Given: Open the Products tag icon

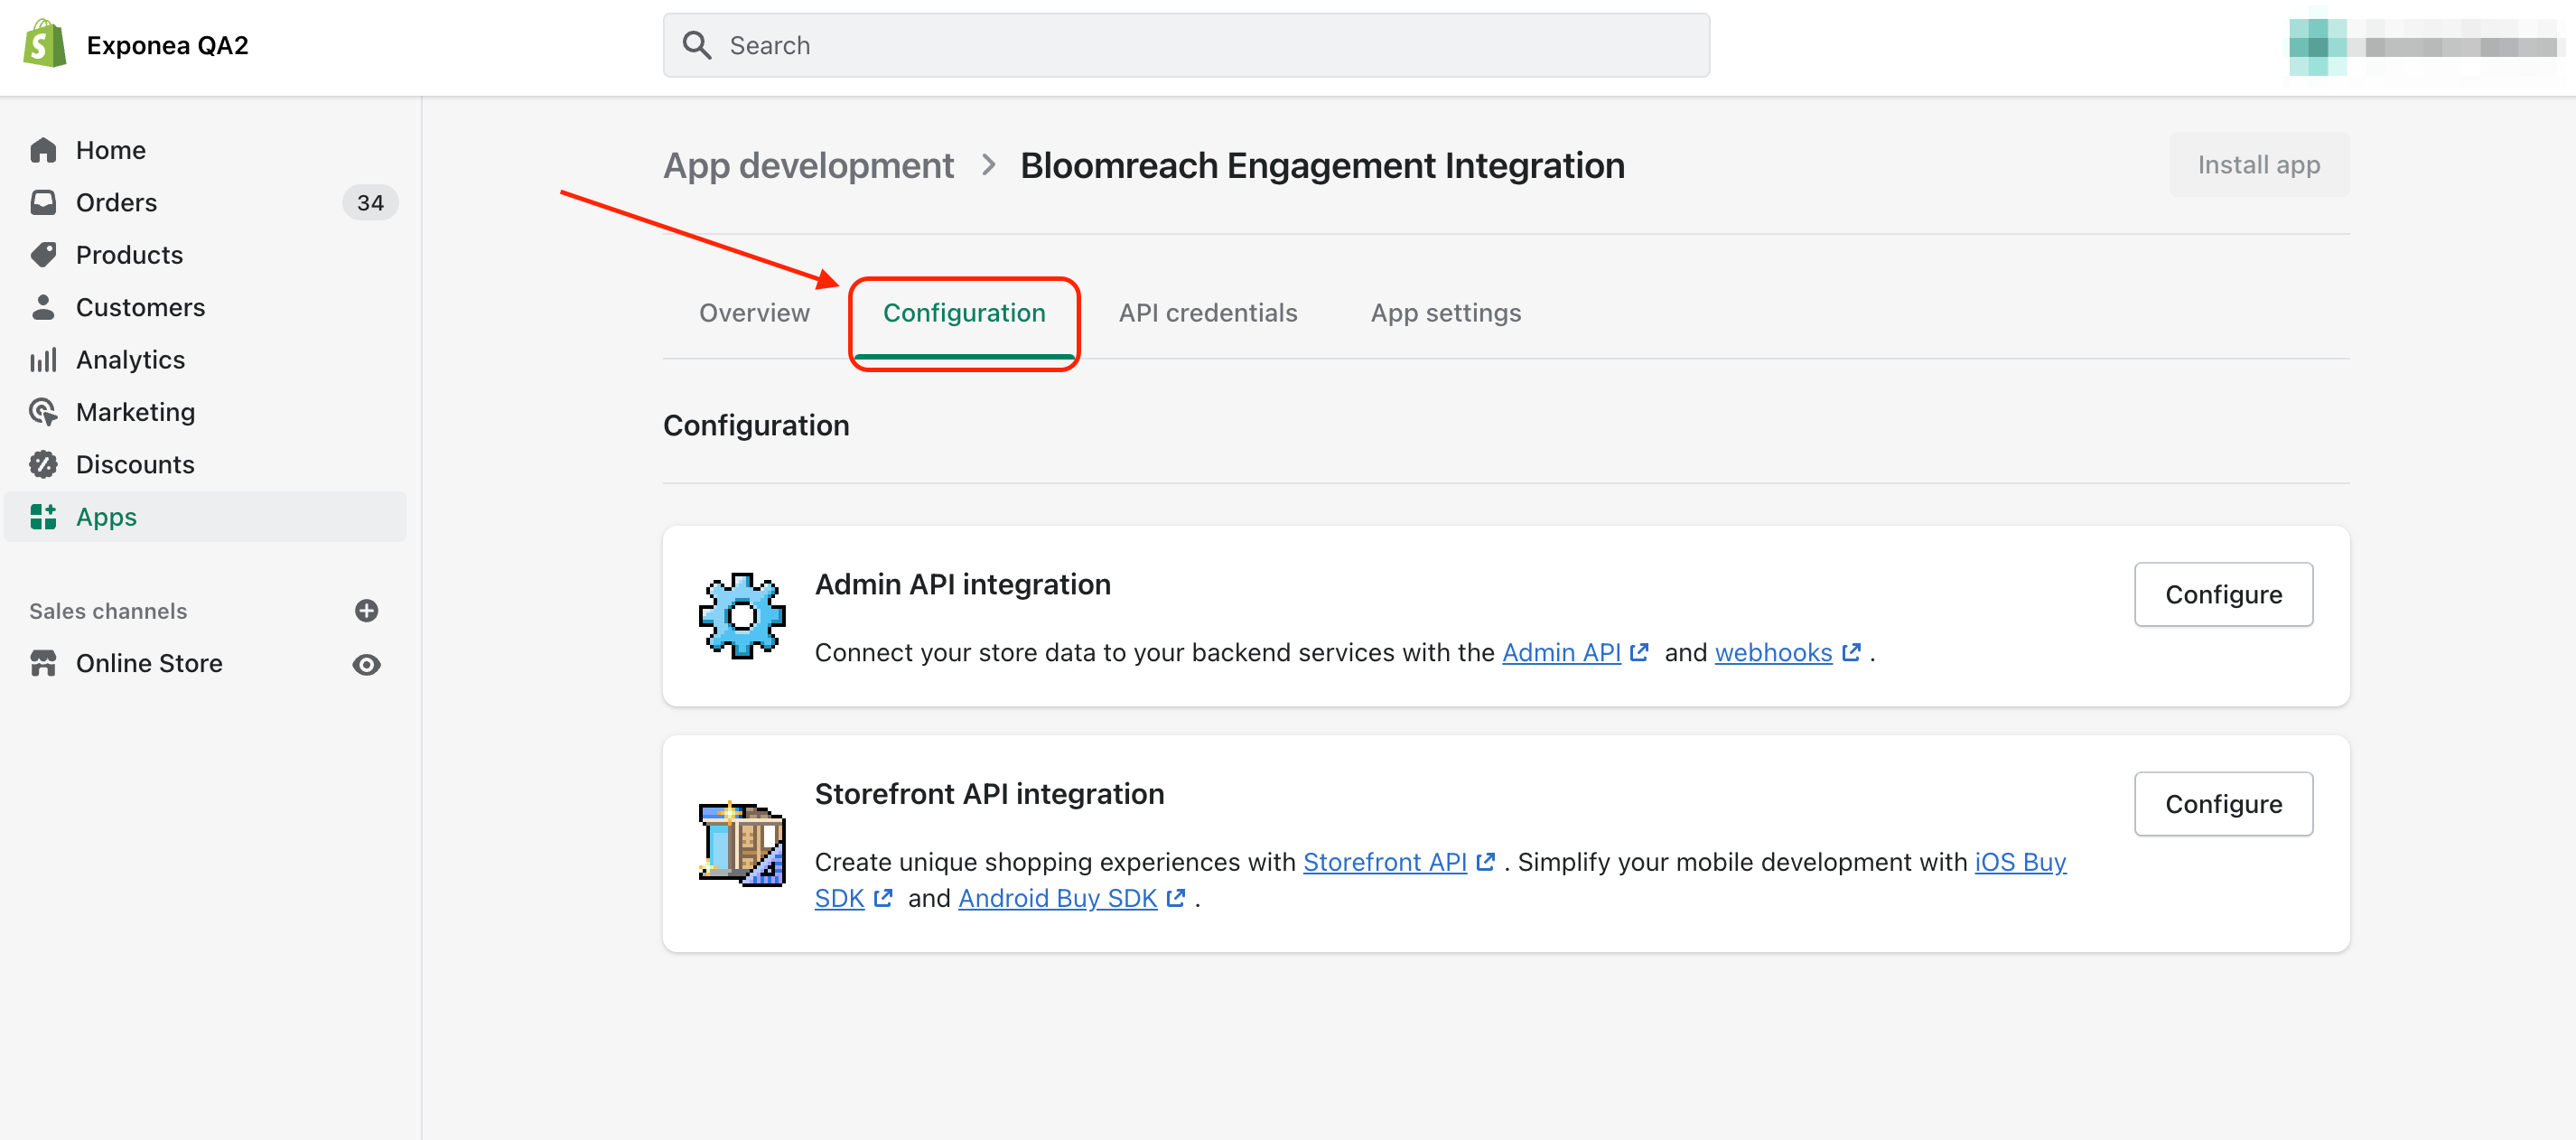Looking at the screenshot, I should (43, 255).
